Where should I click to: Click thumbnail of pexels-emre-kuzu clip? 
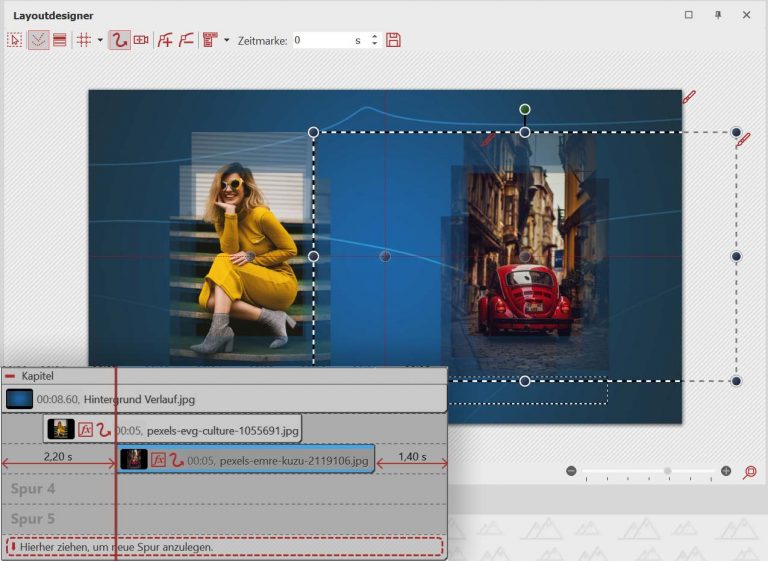(134, 459)
